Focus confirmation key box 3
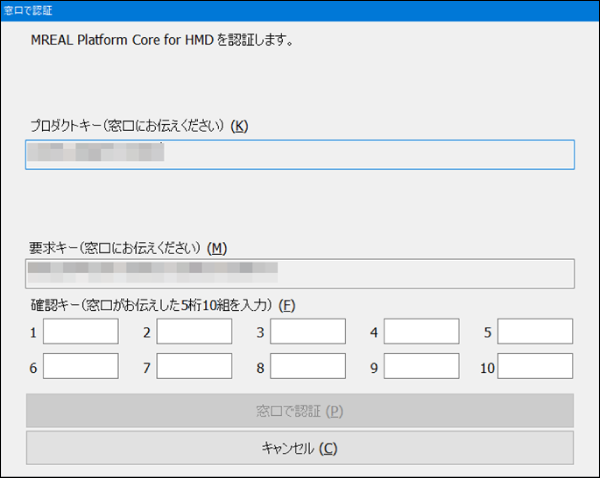 click(308, 331)
